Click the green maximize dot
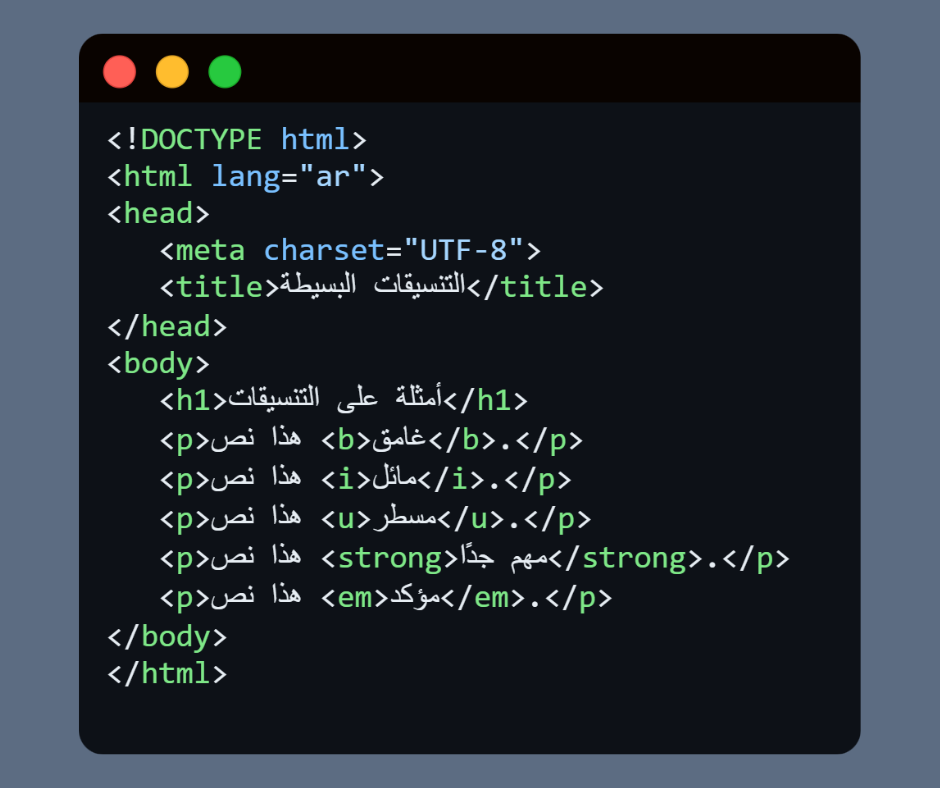940x788 pixels. pos(225,72)
